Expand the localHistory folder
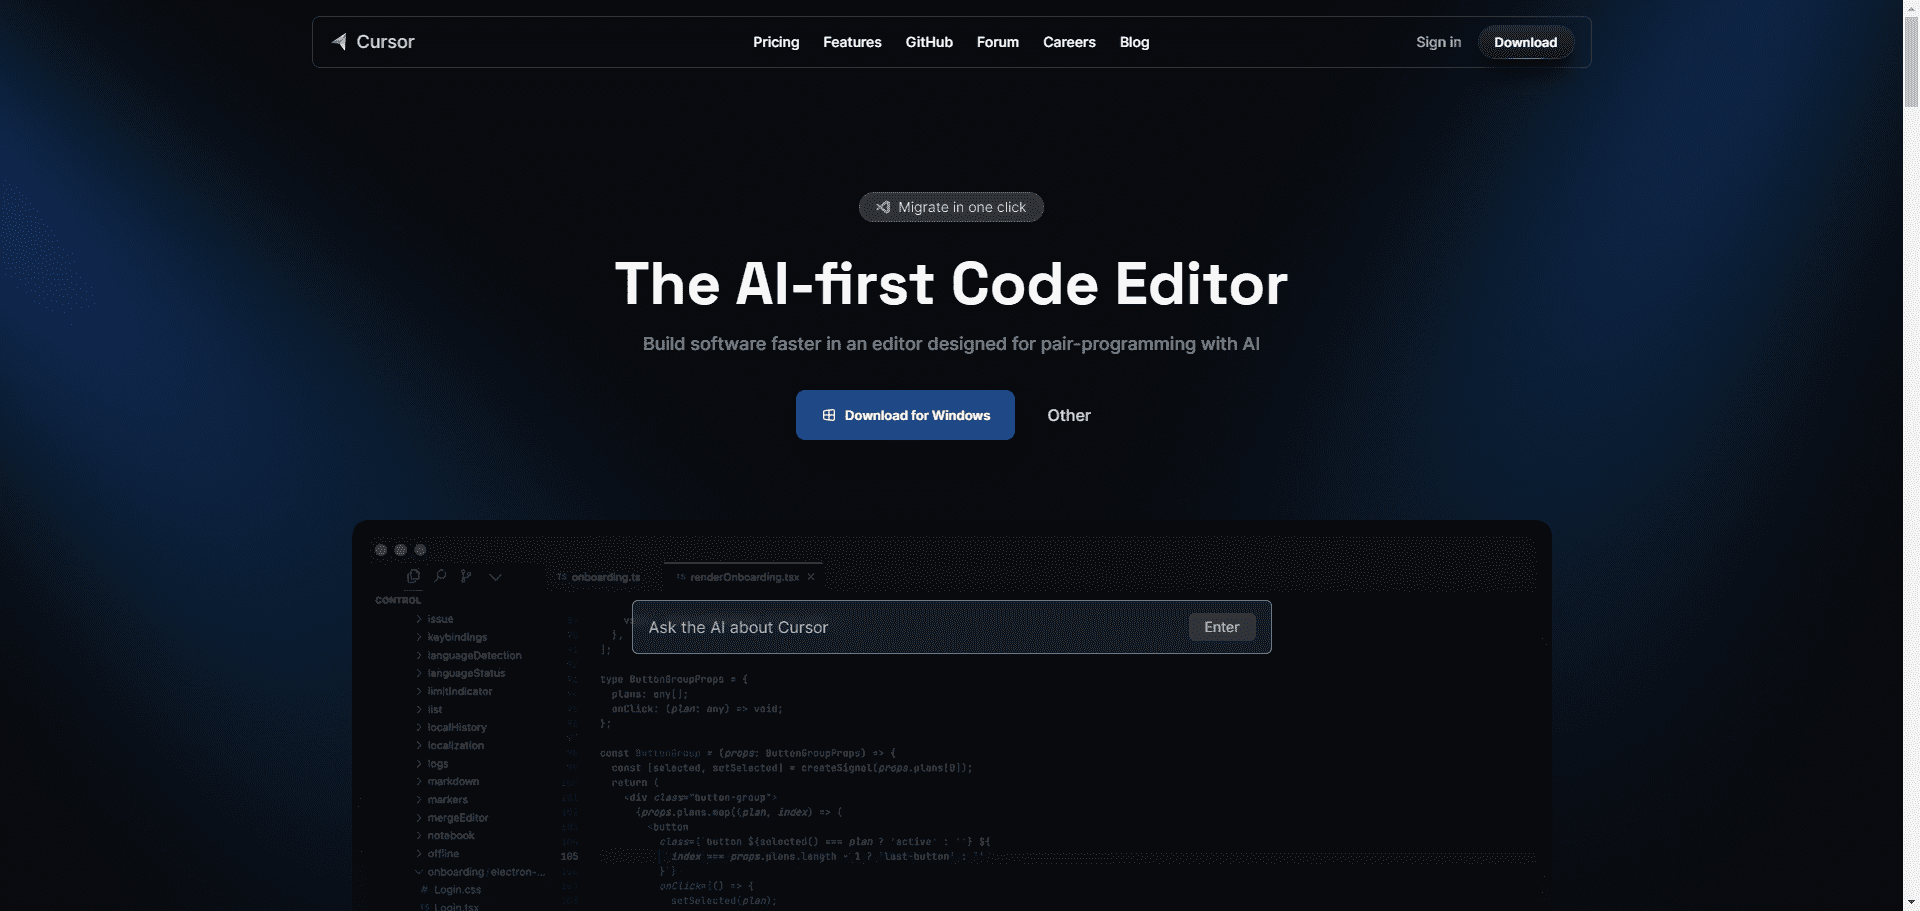Viewport: 1920px width, 911px height. [x=451, y=727]
